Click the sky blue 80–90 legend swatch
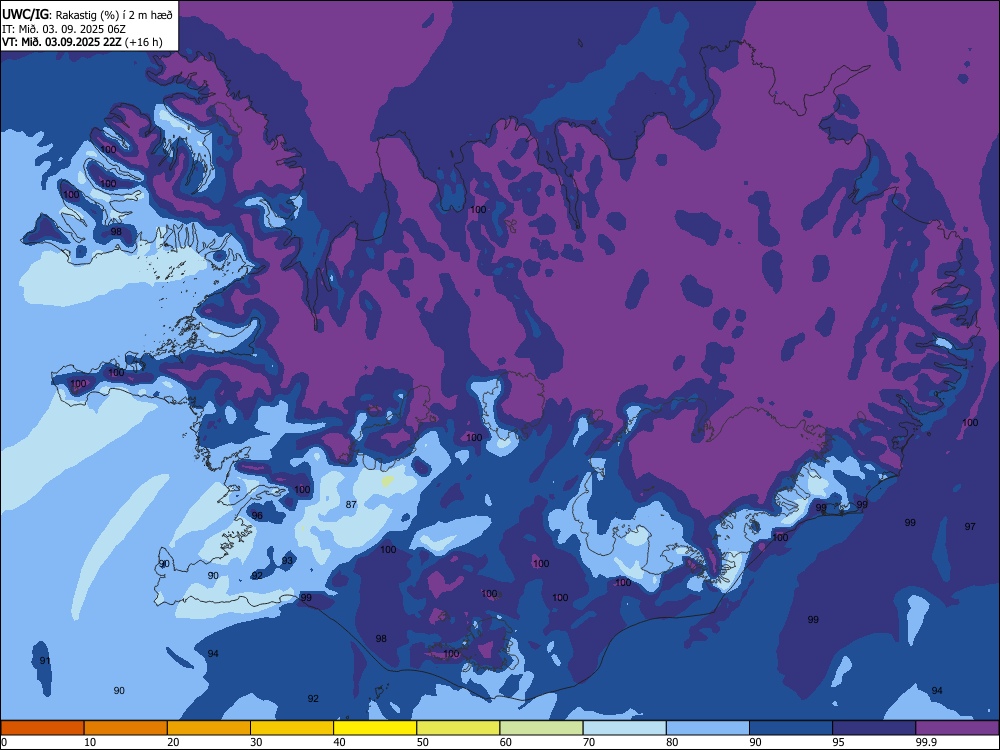This screenshot has width=1000, height=750. (708, 728)
